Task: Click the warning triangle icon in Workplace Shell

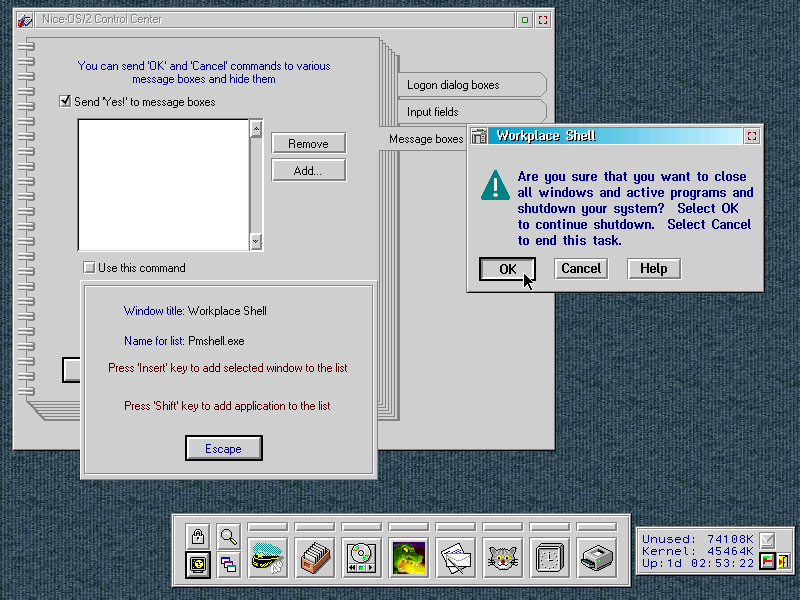Action: [495, 185]
